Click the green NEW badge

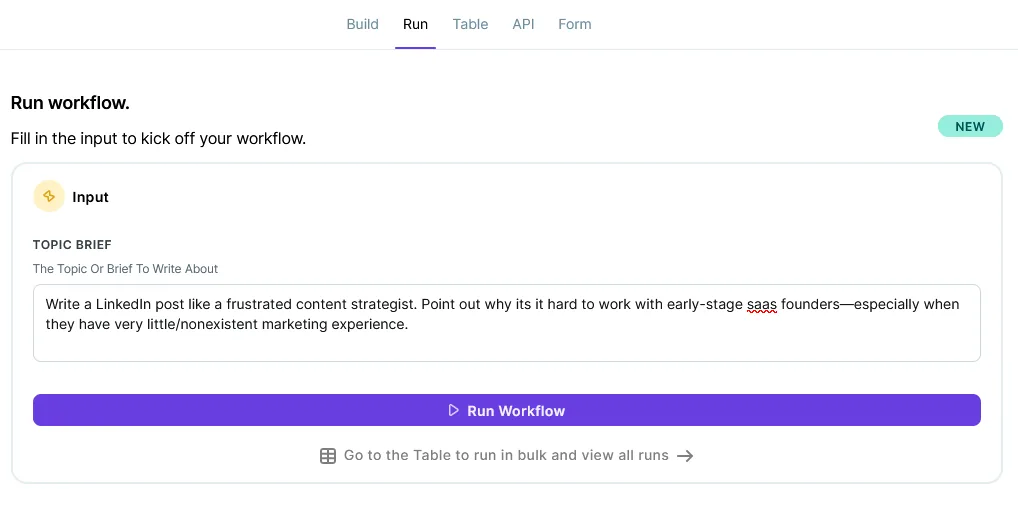pos(970,127)
